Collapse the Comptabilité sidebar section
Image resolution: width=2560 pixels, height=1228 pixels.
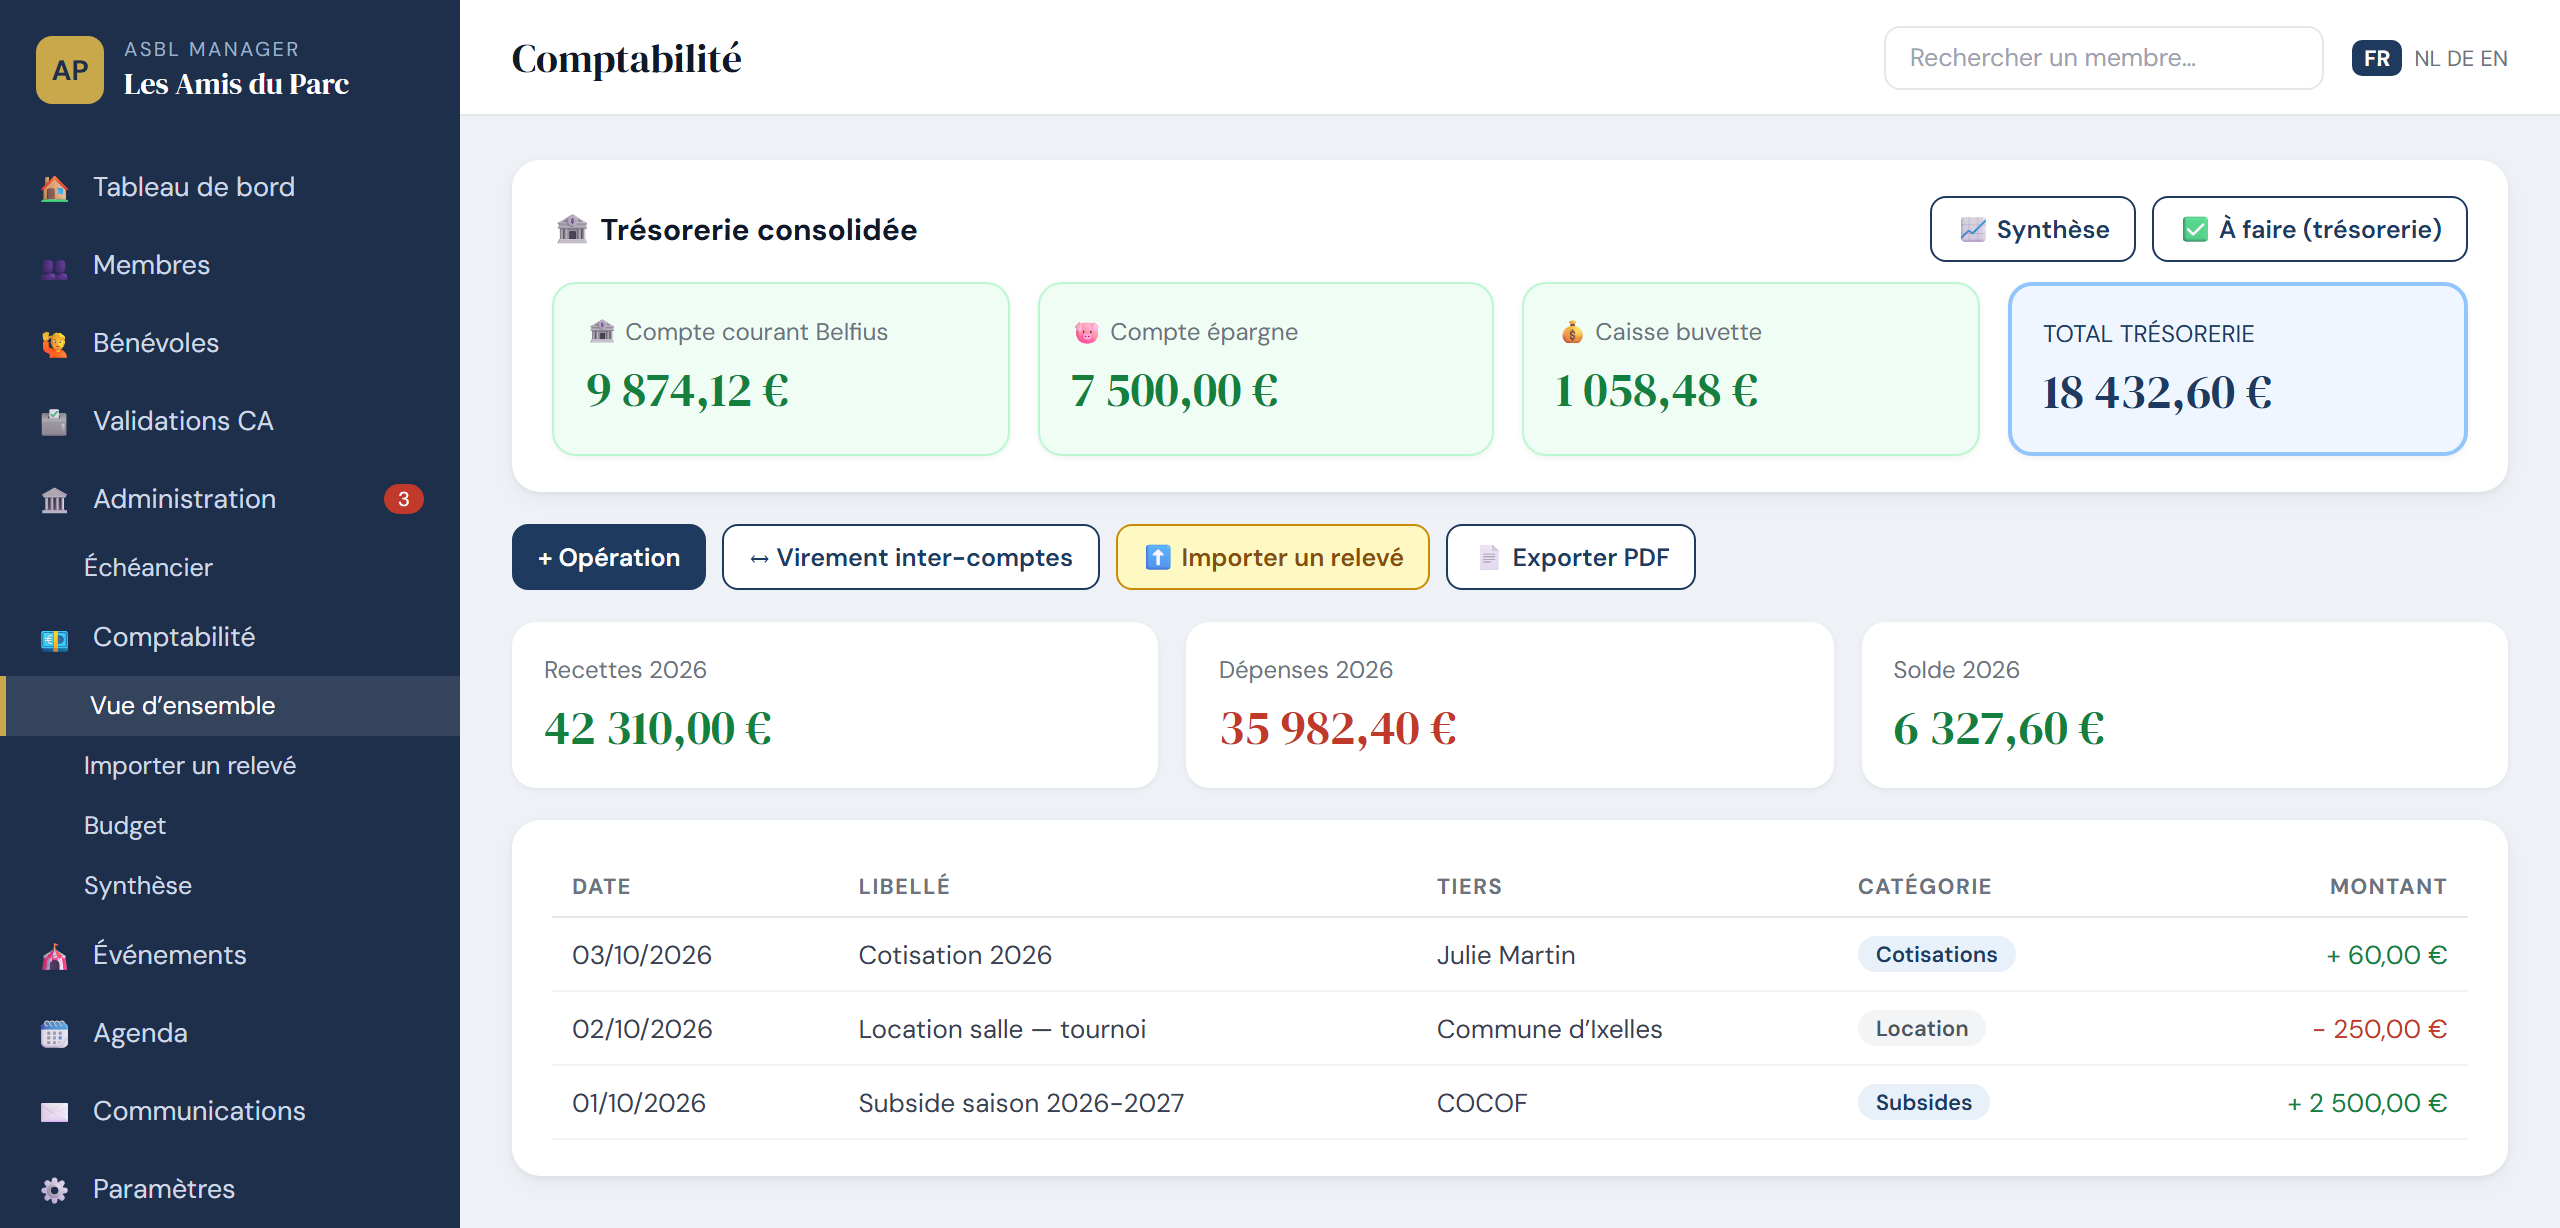pyautogui.click(x=230, y=637)
